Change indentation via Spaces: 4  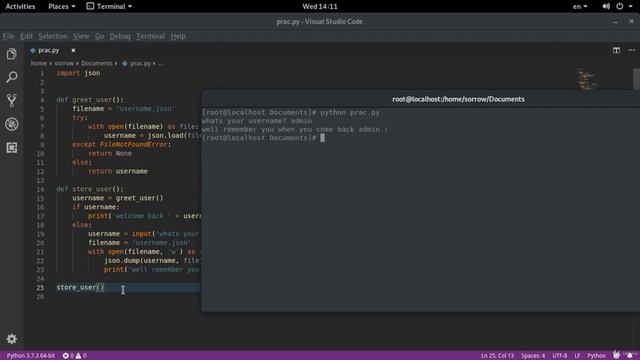(533, 356)
